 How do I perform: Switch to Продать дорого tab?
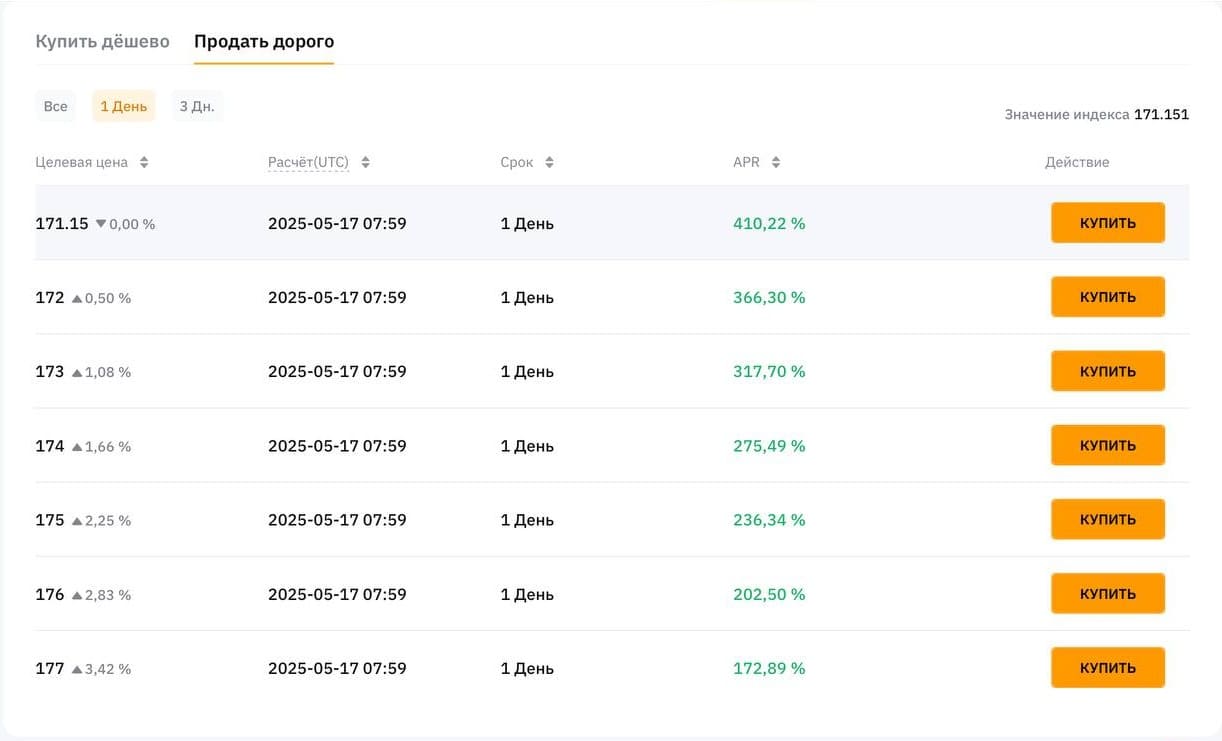click(x=264, y=42)
